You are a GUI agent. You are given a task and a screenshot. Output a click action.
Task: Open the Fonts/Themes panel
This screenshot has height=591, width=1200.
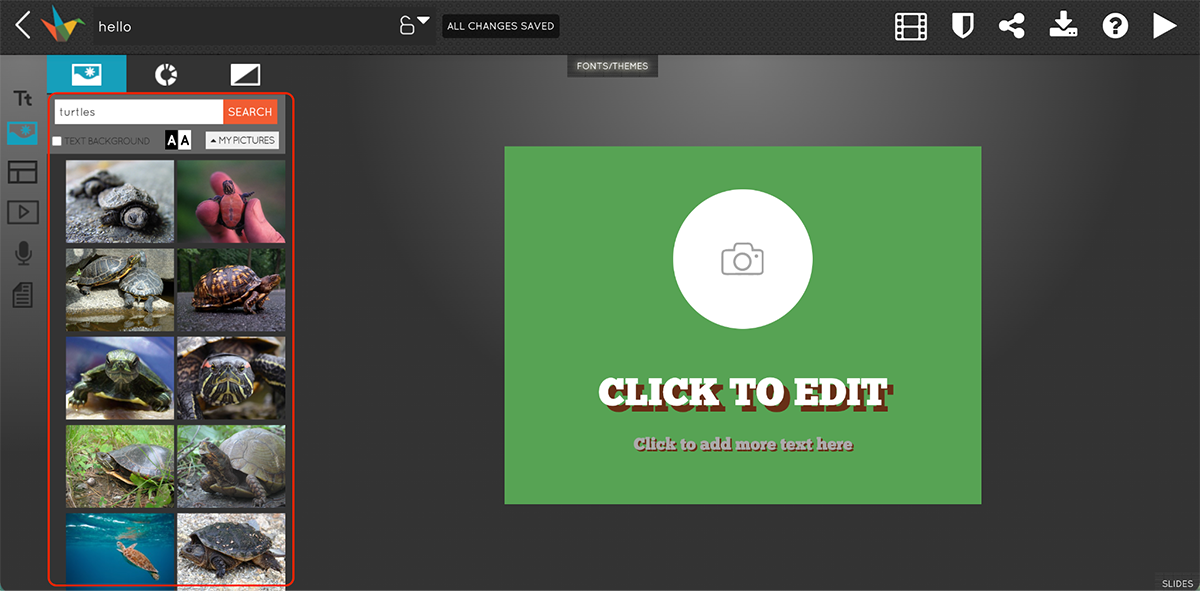(x=612, y=65)
